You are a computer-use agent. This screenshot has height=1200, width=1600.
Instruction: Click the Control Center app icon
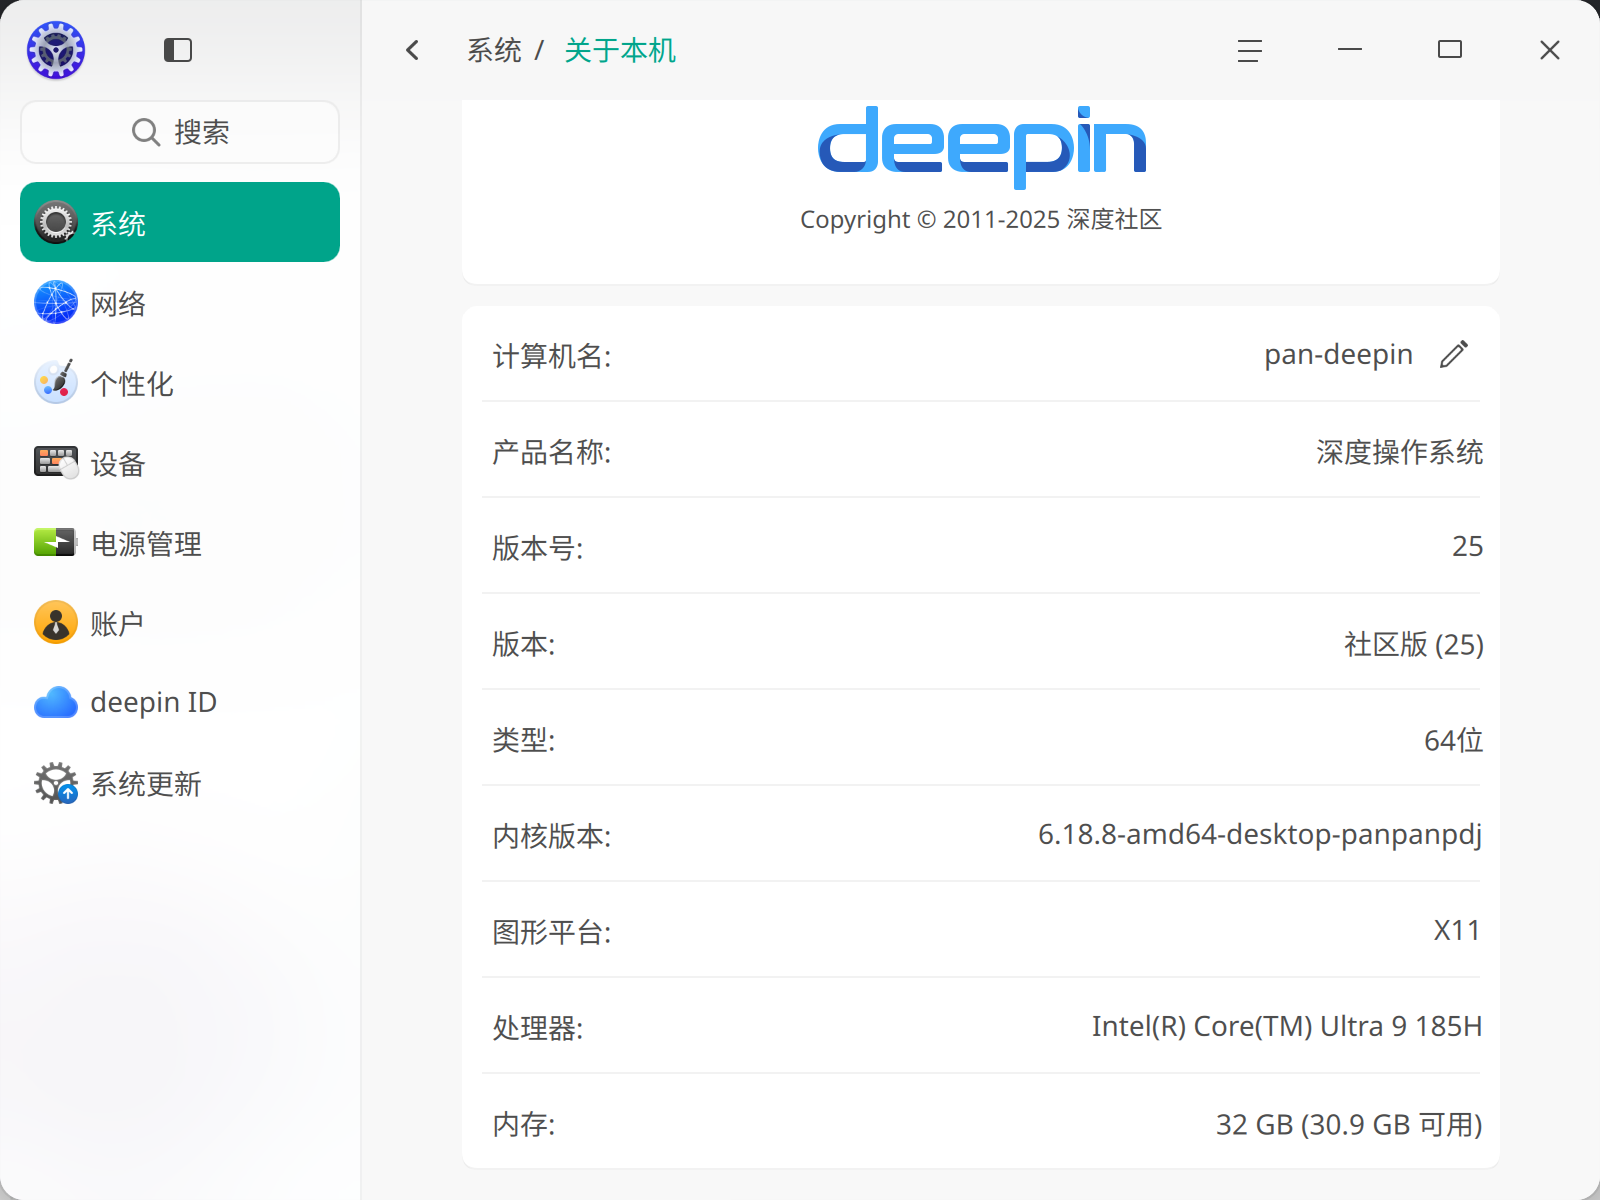coord(56,50)
